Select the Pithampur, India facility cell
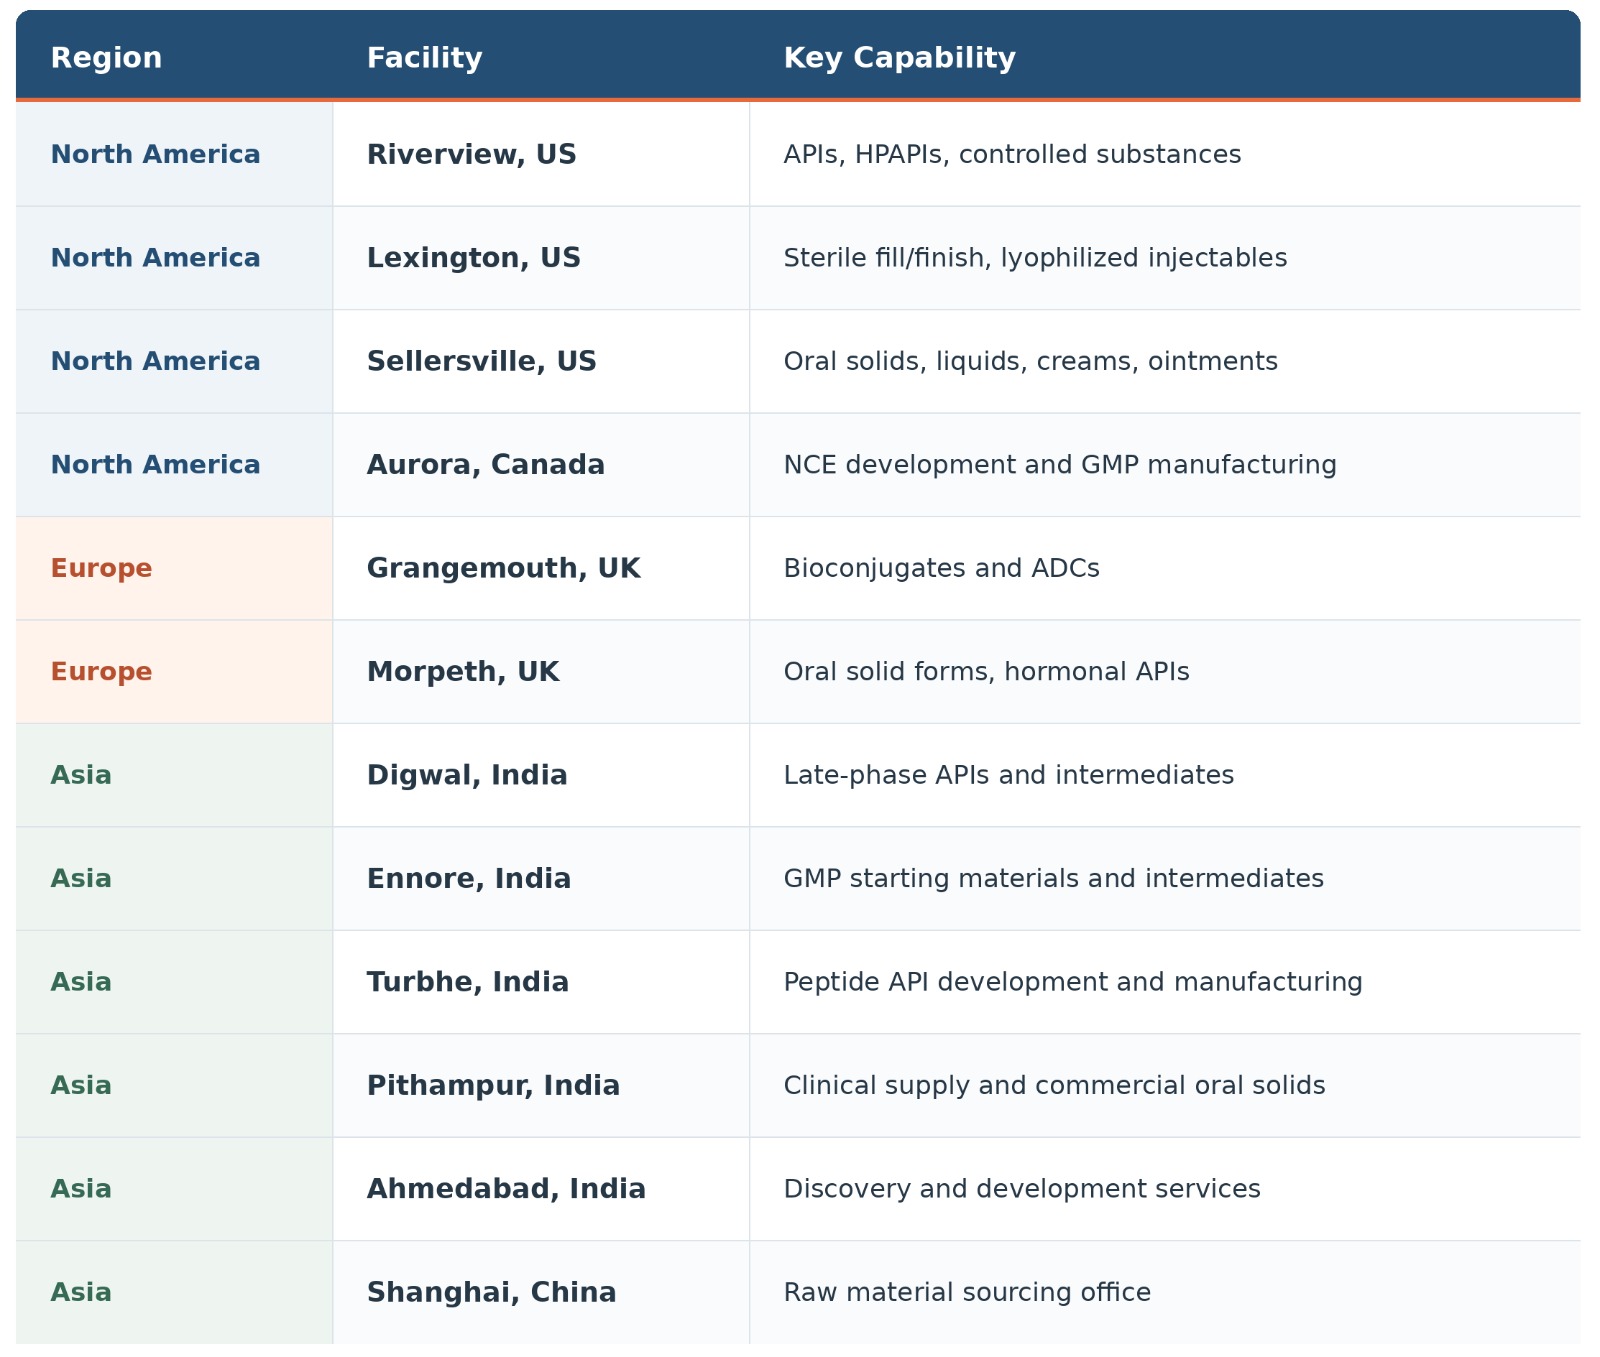 541,1086
